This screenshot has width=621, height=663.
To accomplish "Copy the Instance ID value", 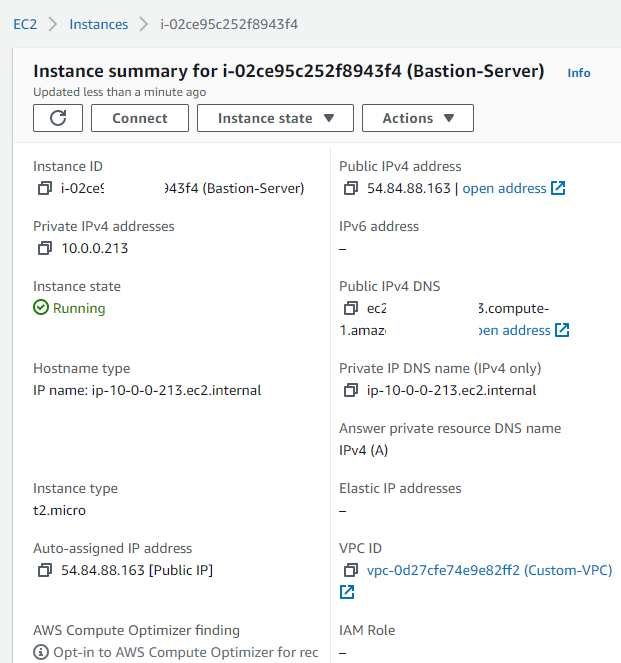I will [45, 188].
